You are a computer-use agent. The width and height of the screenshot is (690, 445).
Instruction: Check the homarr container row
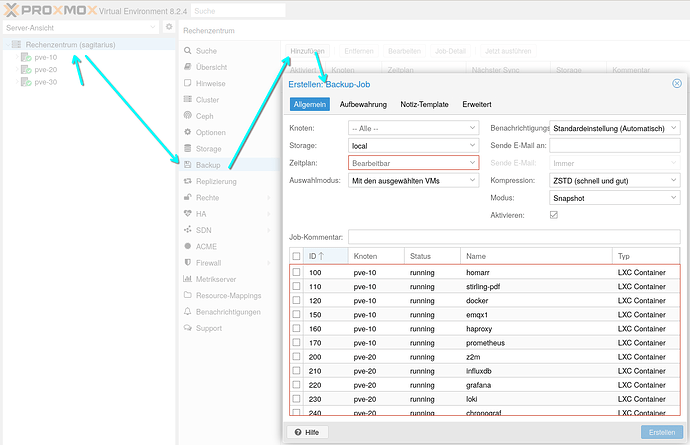pyautogui.click(x=296, y=272)
